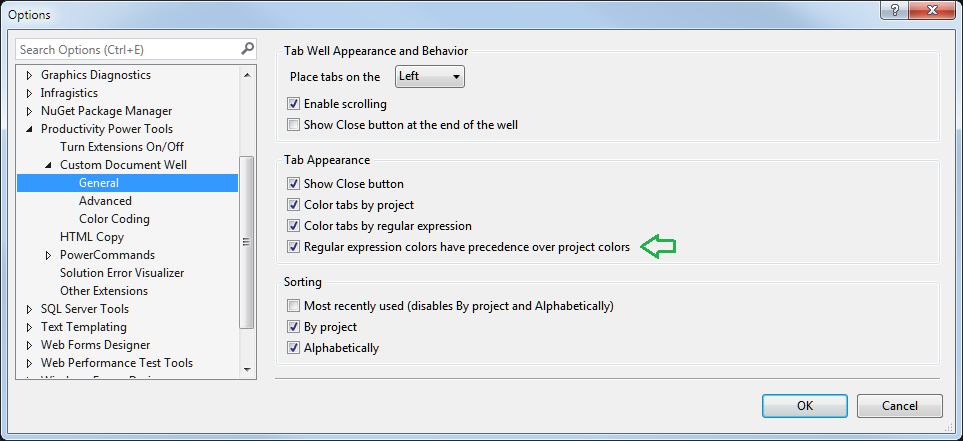This screenshot has height=441, width=963.
Task: Click in the Search Options field
Action: pyautogui.click(x=125, y=49)
